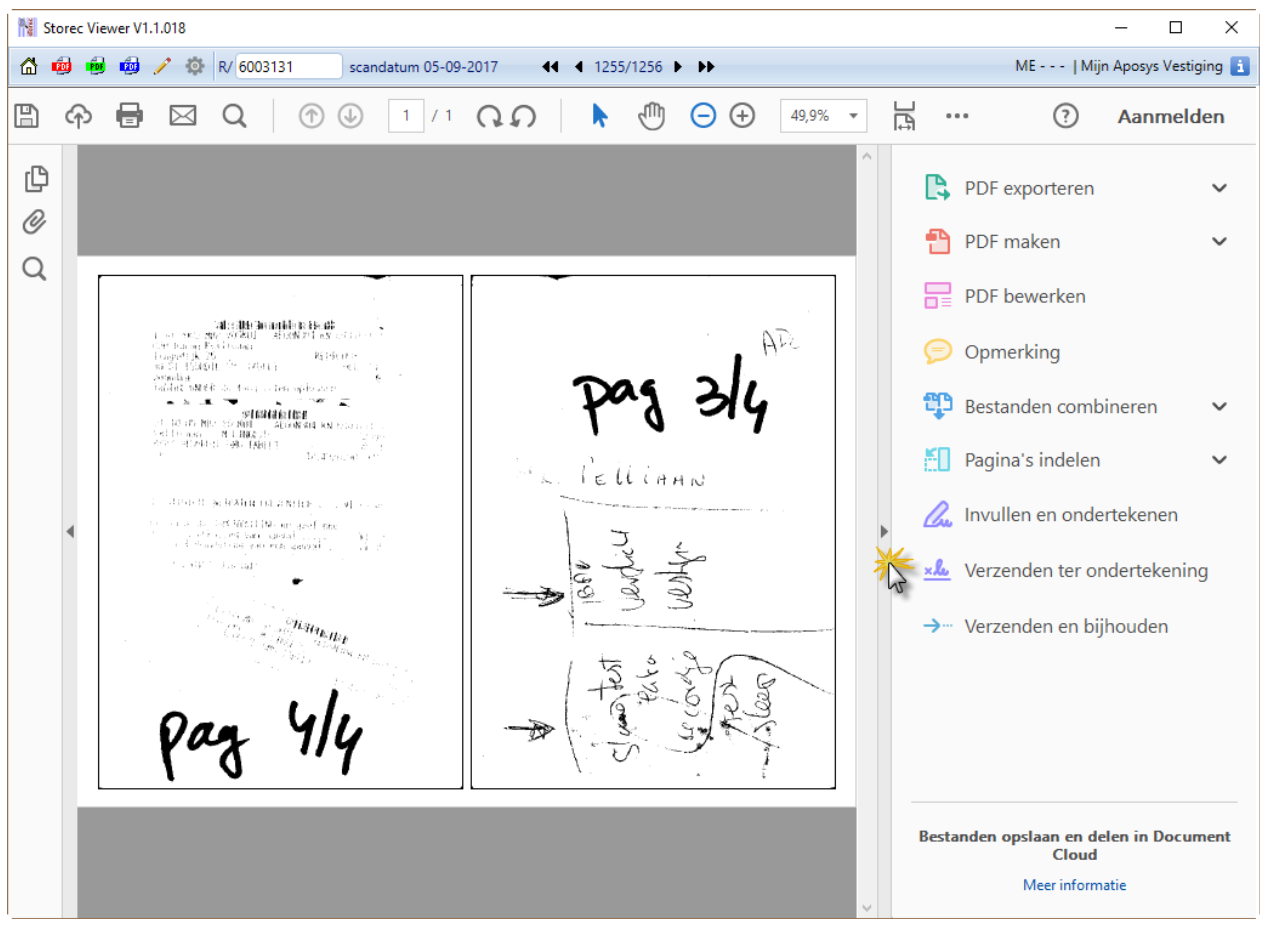The height and width of the screenshot is (925, 1268).
Task: Select the hand pan tool
Action: point(652,116)
